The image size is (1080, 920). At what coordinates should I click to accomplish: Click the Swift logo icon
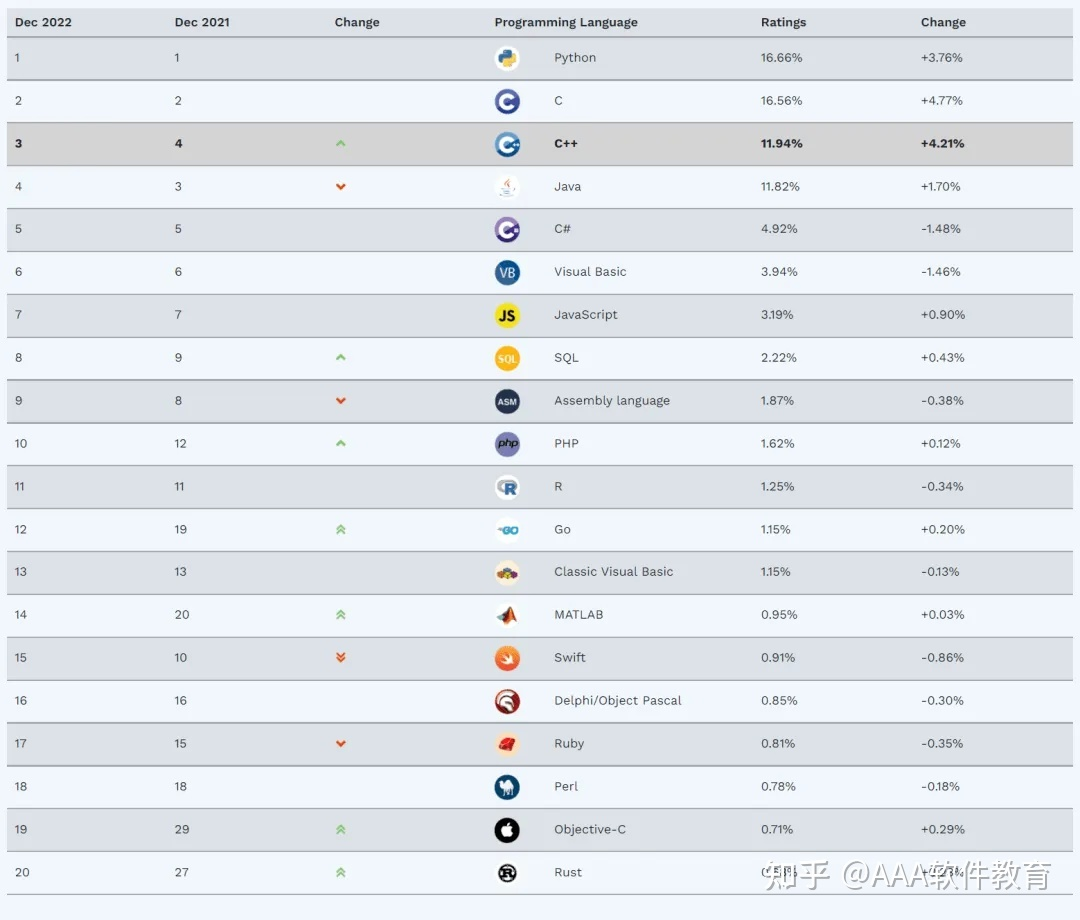tap(507, 658)
